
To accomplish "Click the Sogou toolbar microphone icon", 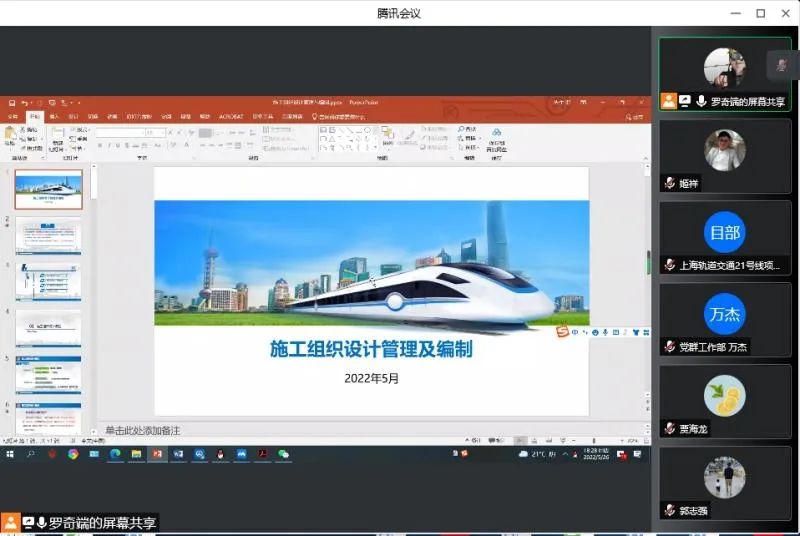I will (x=605, y=333).
